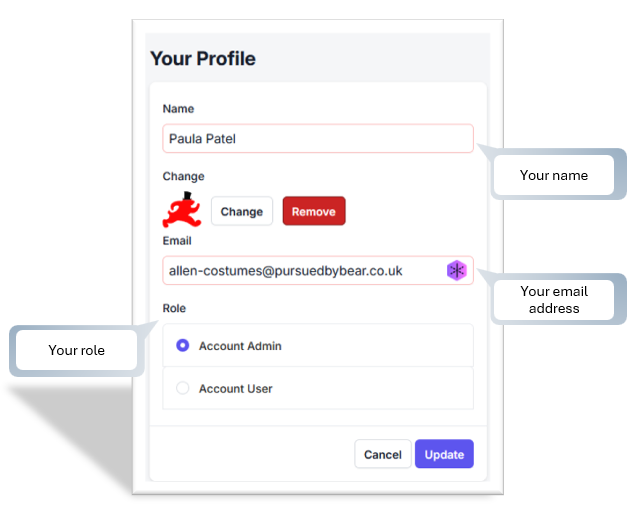This screenshot has height=505, width=632.
Task: Click the "Change" label above the avatar
Action: (x=183, y=176)
